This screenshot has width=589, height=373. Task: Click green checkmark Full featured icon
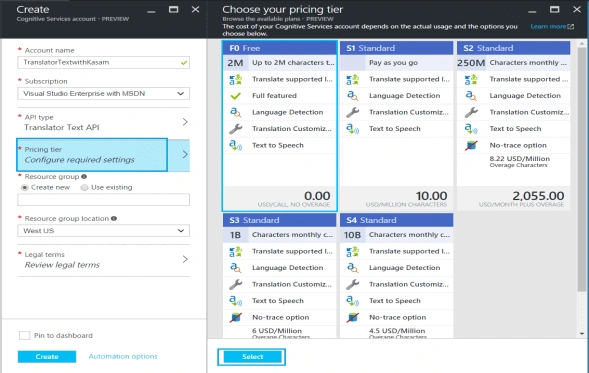[x=236, y=96]
